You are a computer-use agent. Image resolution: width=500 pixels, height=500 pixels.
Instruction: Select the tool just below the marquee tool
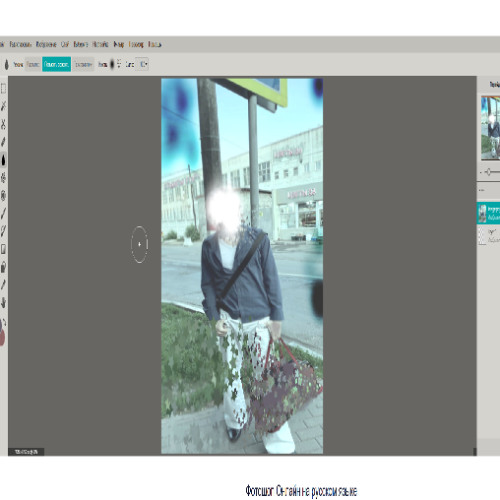(x=3, y=106)
